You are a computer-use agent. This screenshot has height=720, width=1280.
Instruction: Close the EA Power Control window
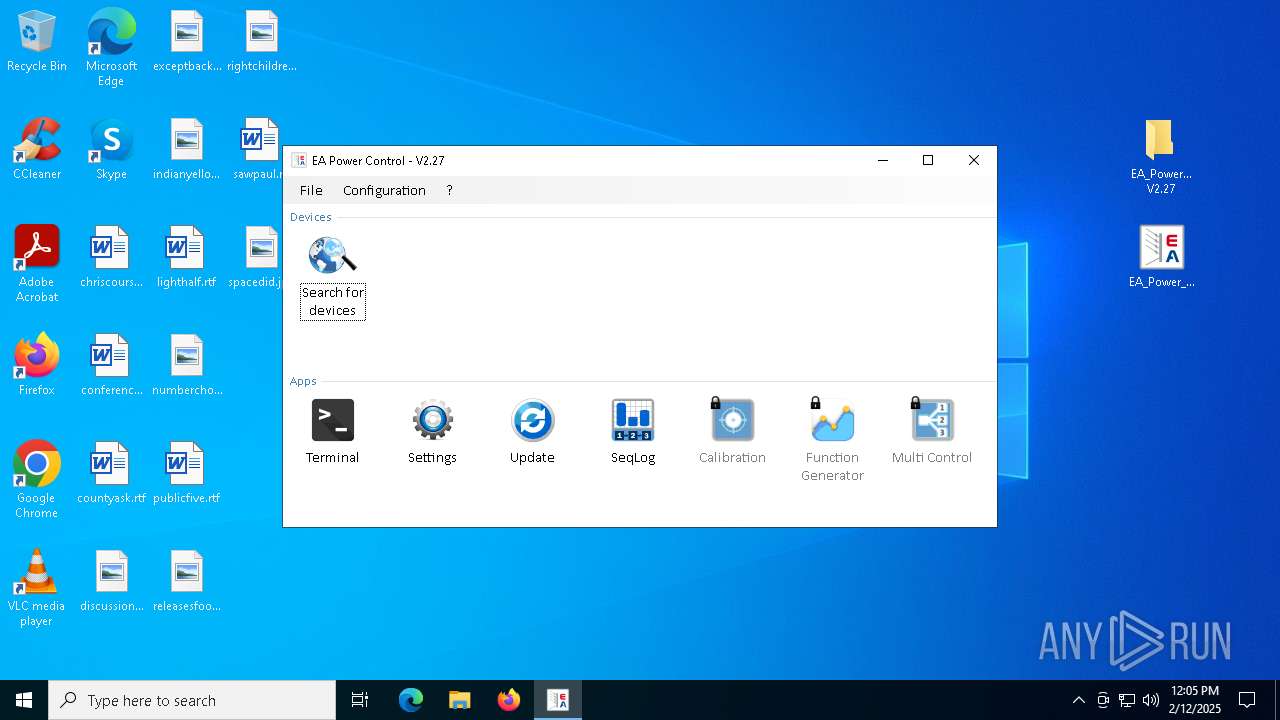[974, 160]
